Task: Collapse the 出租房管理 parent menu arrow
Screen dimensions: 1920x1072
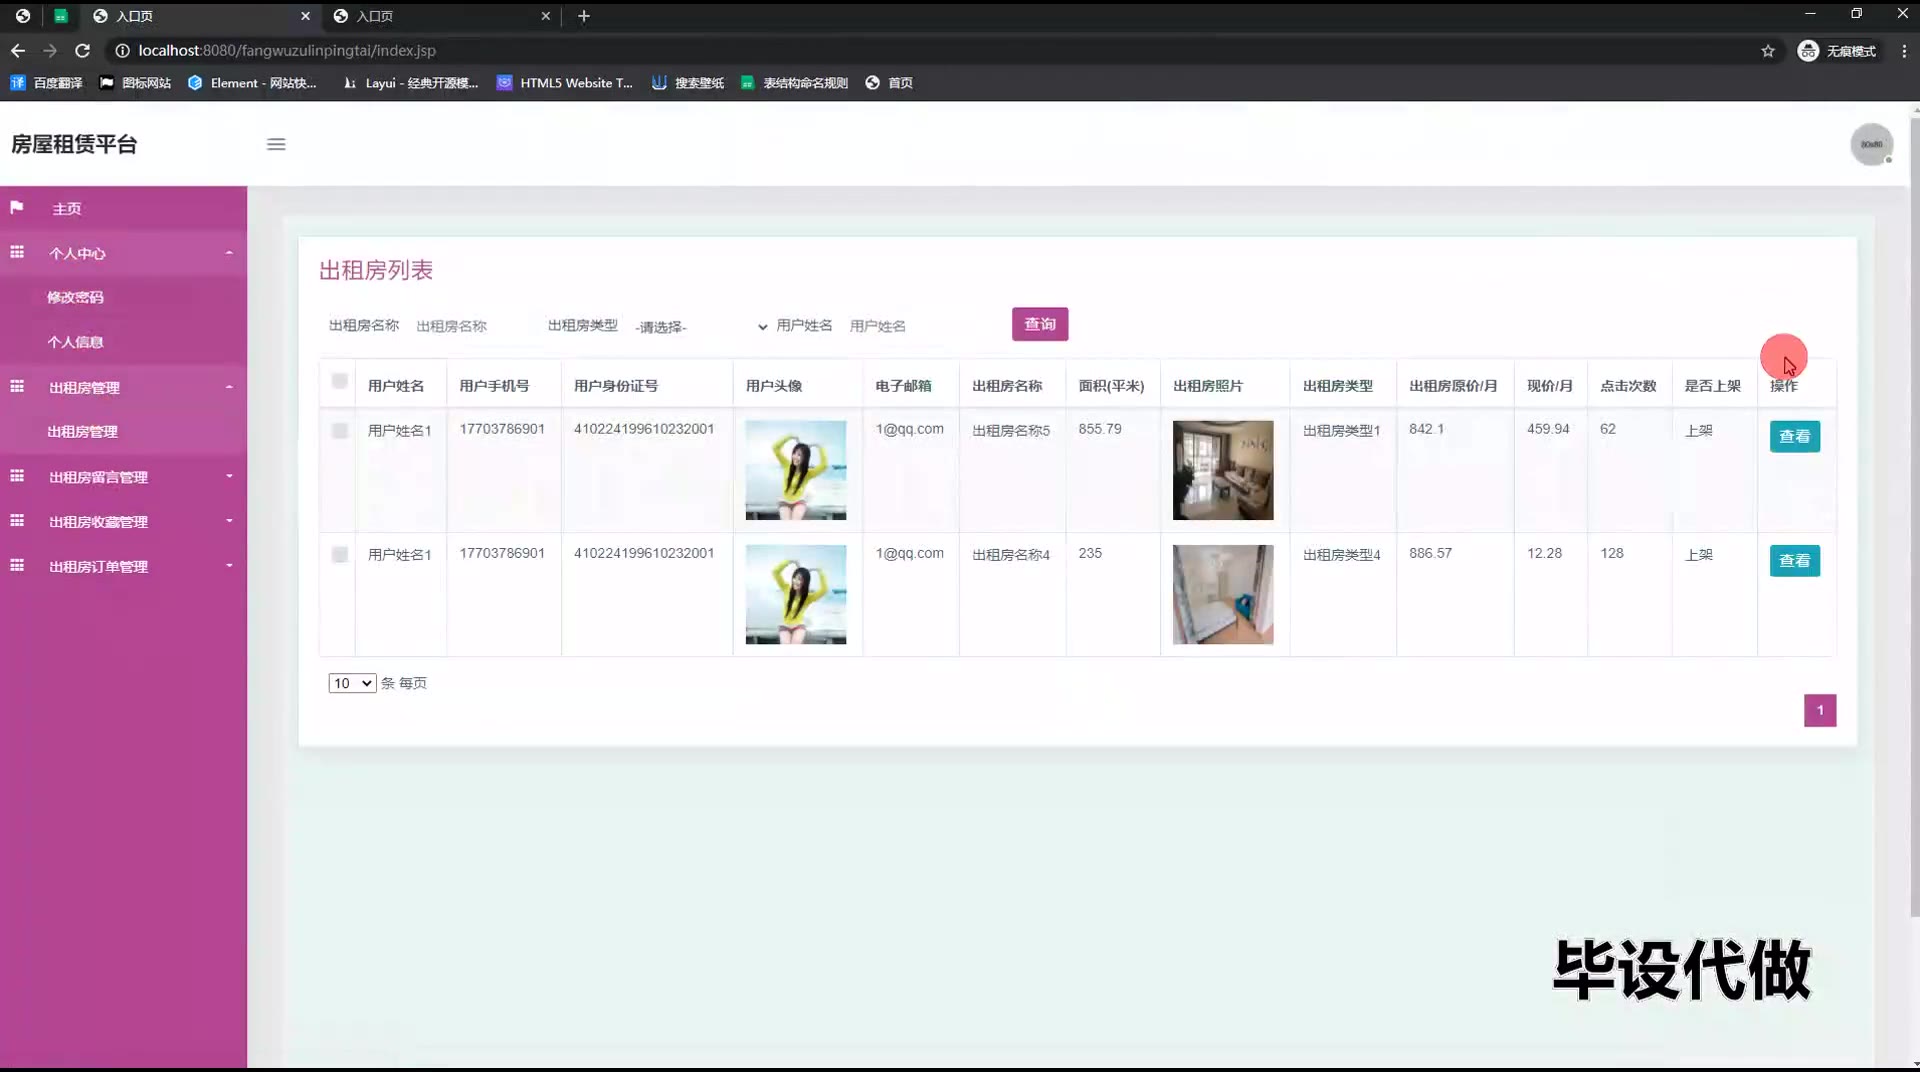Action: pos(229,387)
